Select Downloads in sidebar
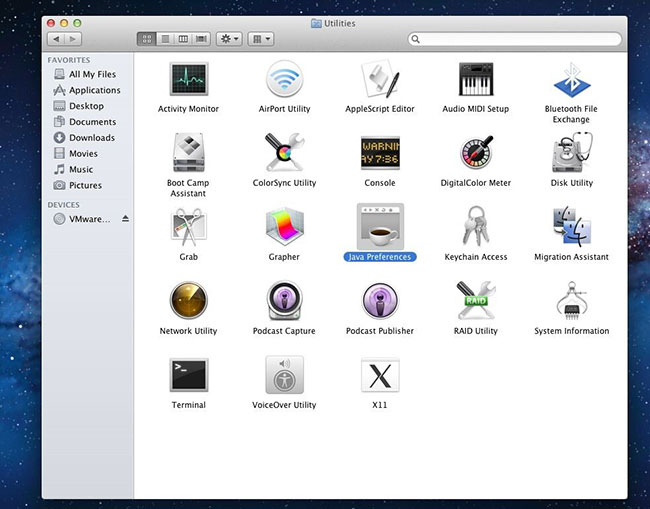The image size is (650, 509). [x=88, y=138]
